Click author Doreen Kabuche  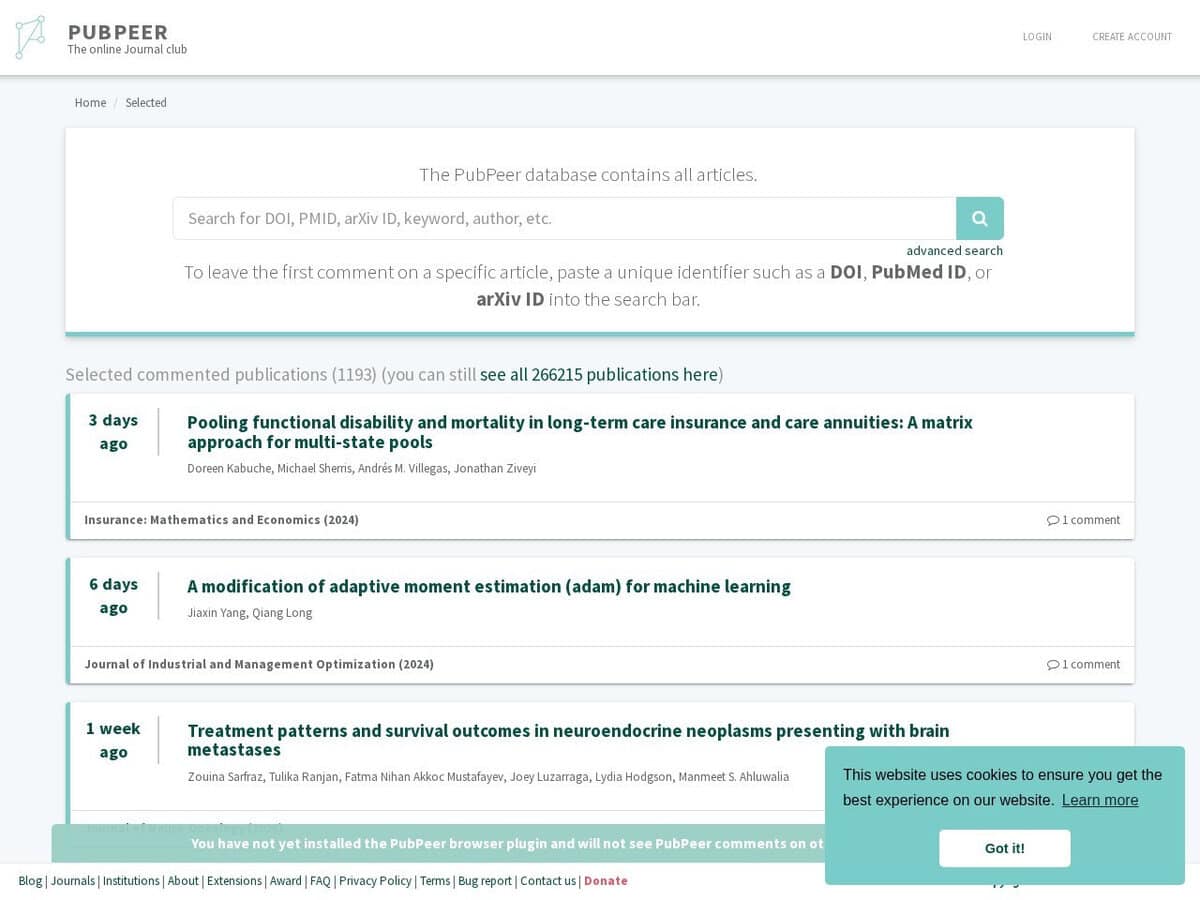click(229, 468)
